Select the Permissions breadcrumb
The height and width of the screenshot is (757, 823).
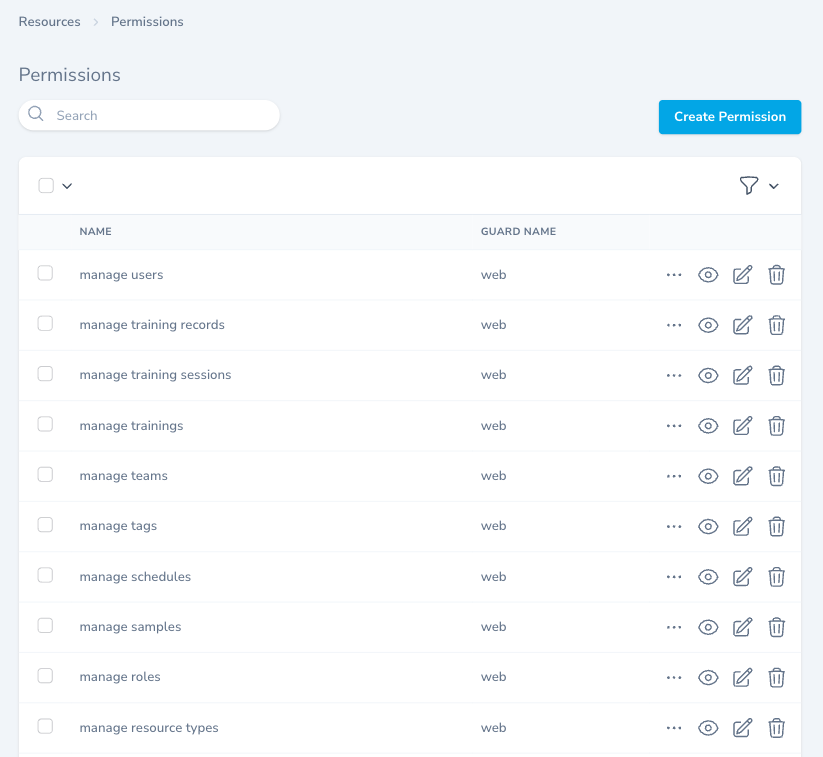click(x=147, y=21)
